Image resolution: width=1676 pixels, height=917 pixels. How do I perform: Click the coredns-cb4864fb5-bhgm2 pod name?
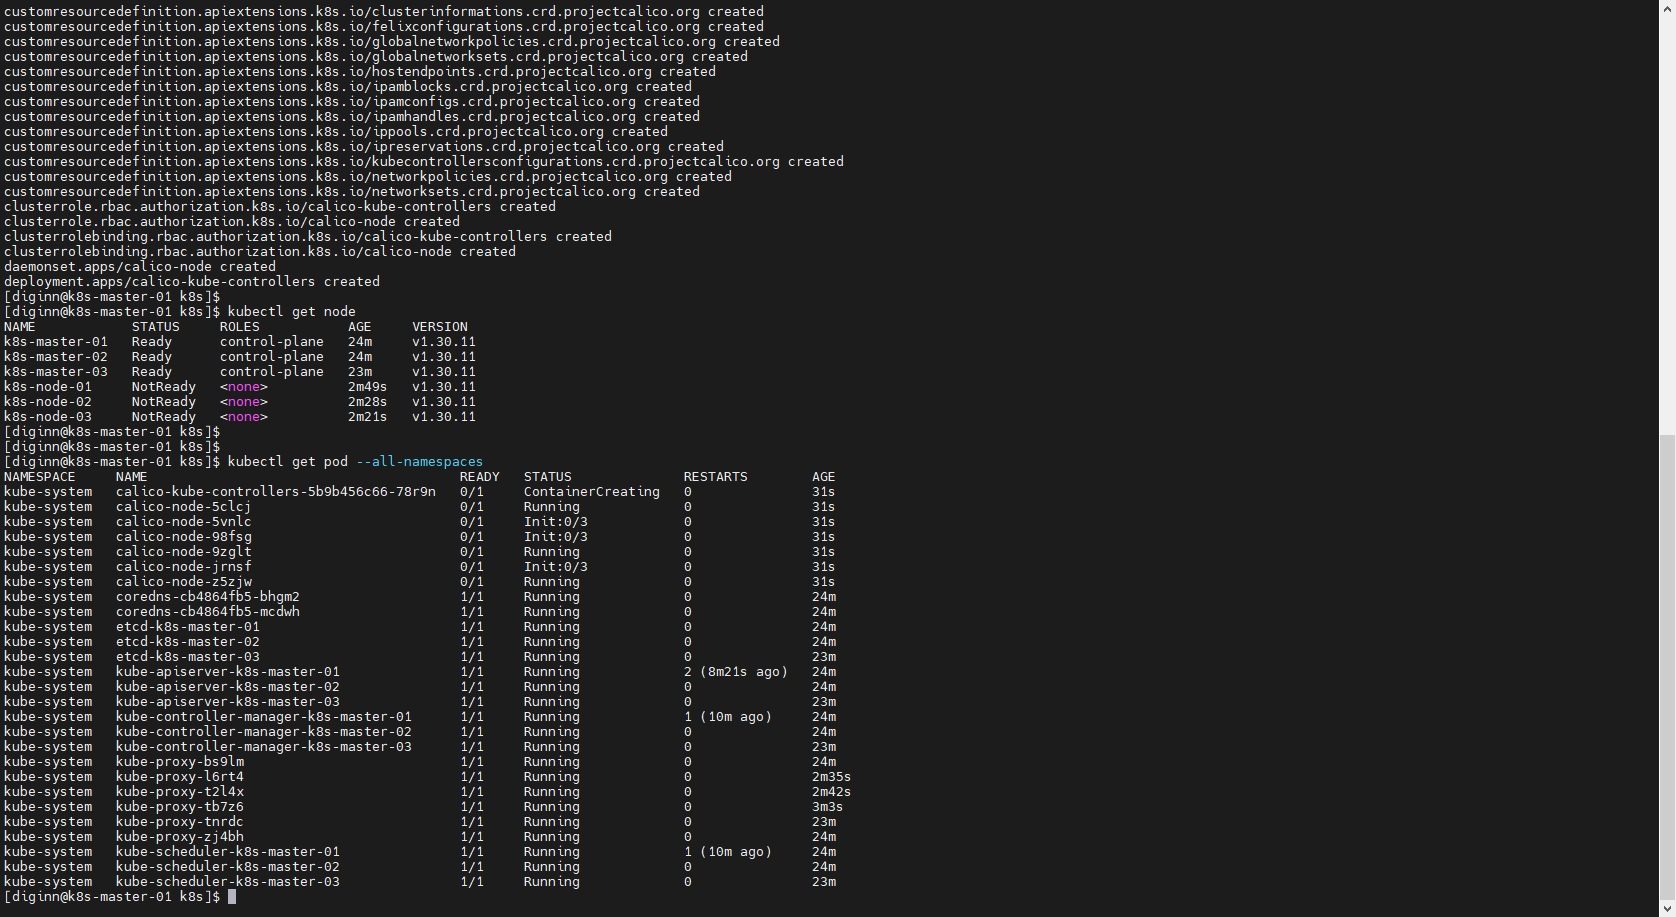point(207,597)
